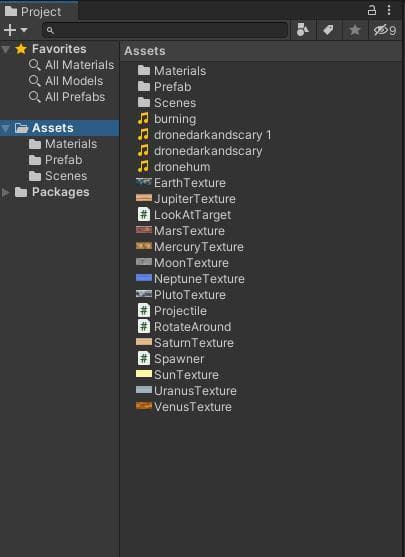Viewport: 405px width, 557px height.
Task: Open All Materials saved search
Action: [71, 65]
